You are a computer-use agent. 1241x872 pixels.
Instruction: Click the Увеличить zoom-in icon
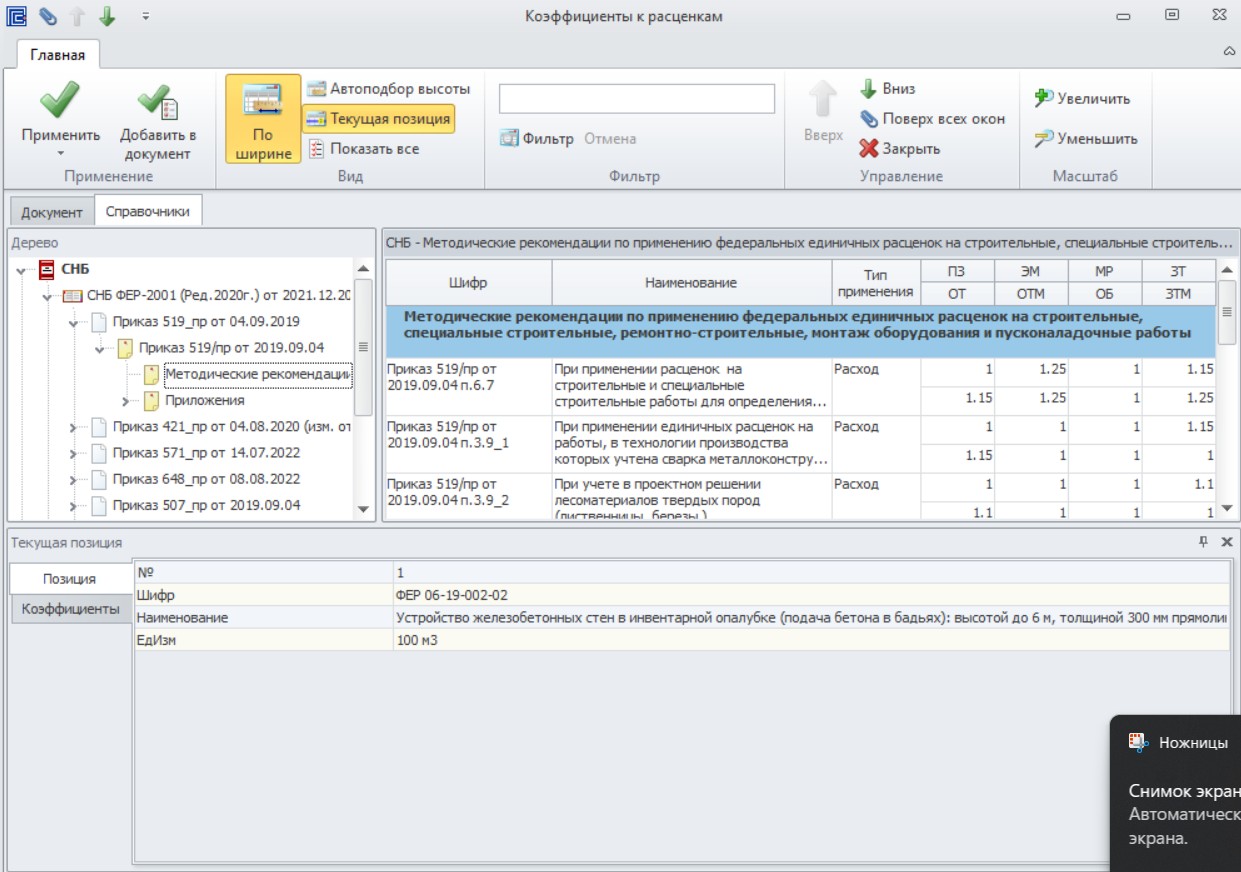pos(1044,98)
